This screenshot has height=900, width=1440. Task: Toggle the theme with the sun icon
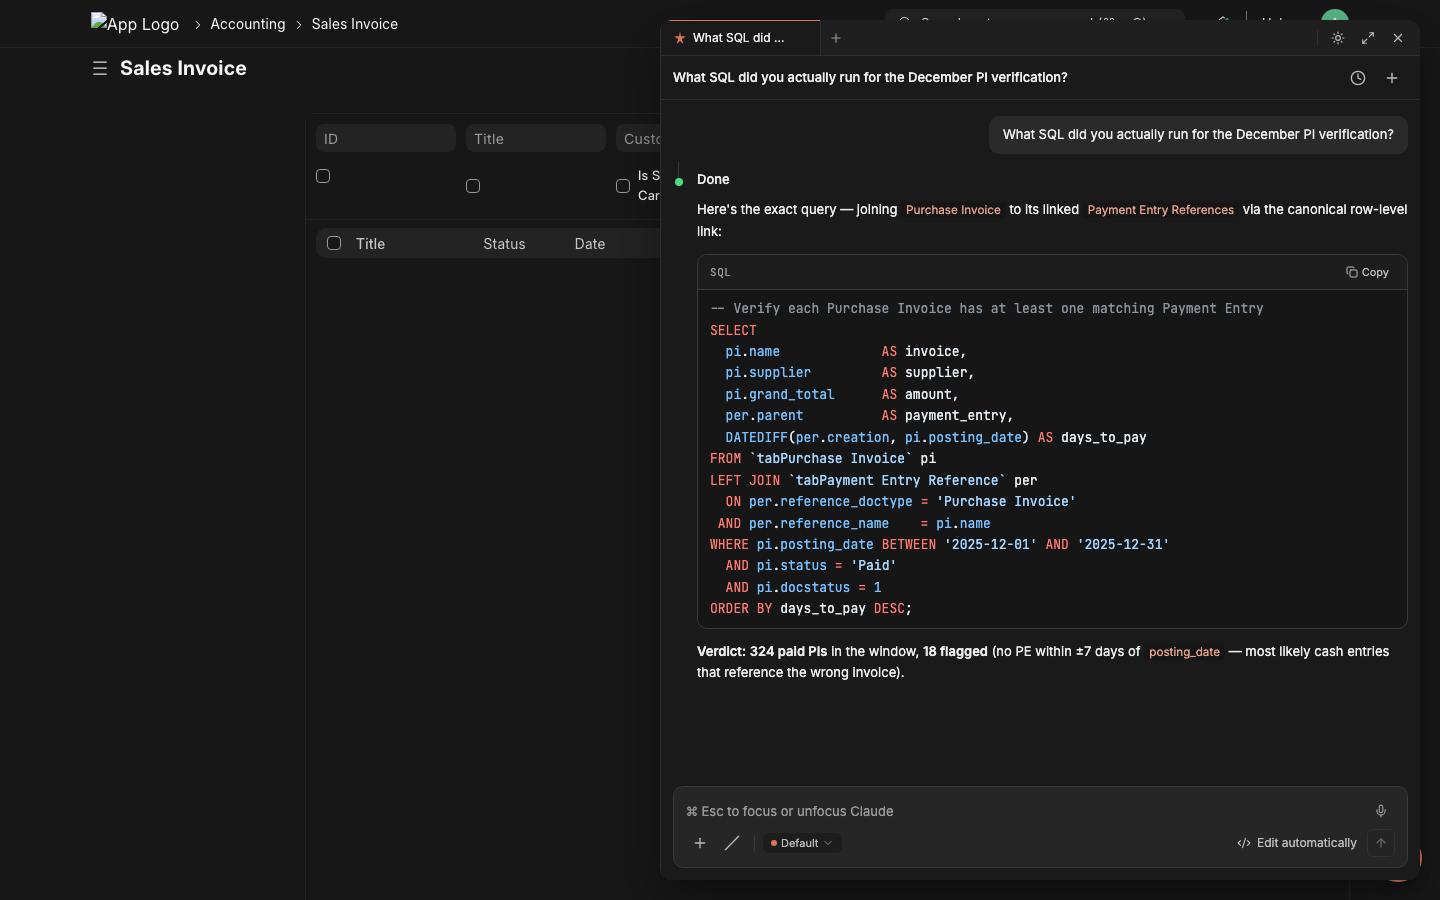coord(1338,38)
